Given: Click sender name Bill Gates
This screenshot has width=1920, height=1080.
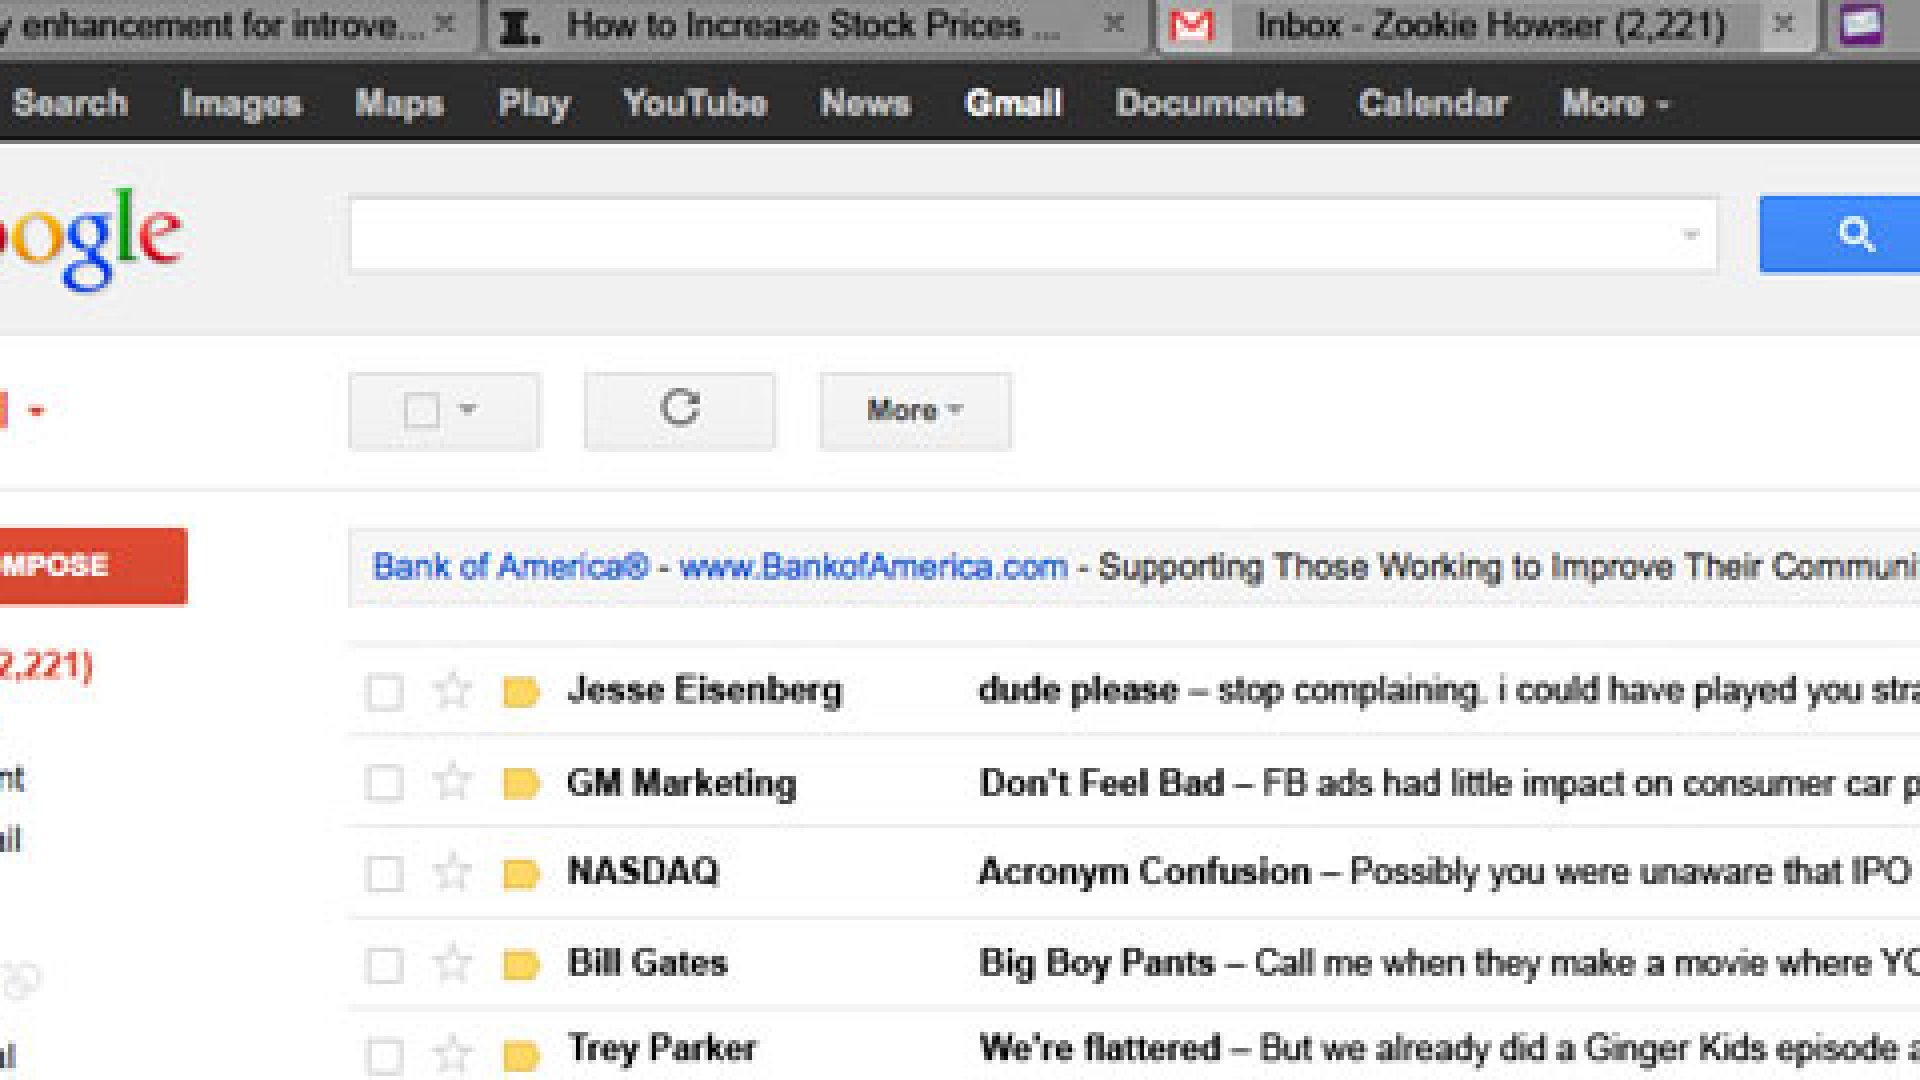Looking at the screenshot, I should [x=647, y=963].
